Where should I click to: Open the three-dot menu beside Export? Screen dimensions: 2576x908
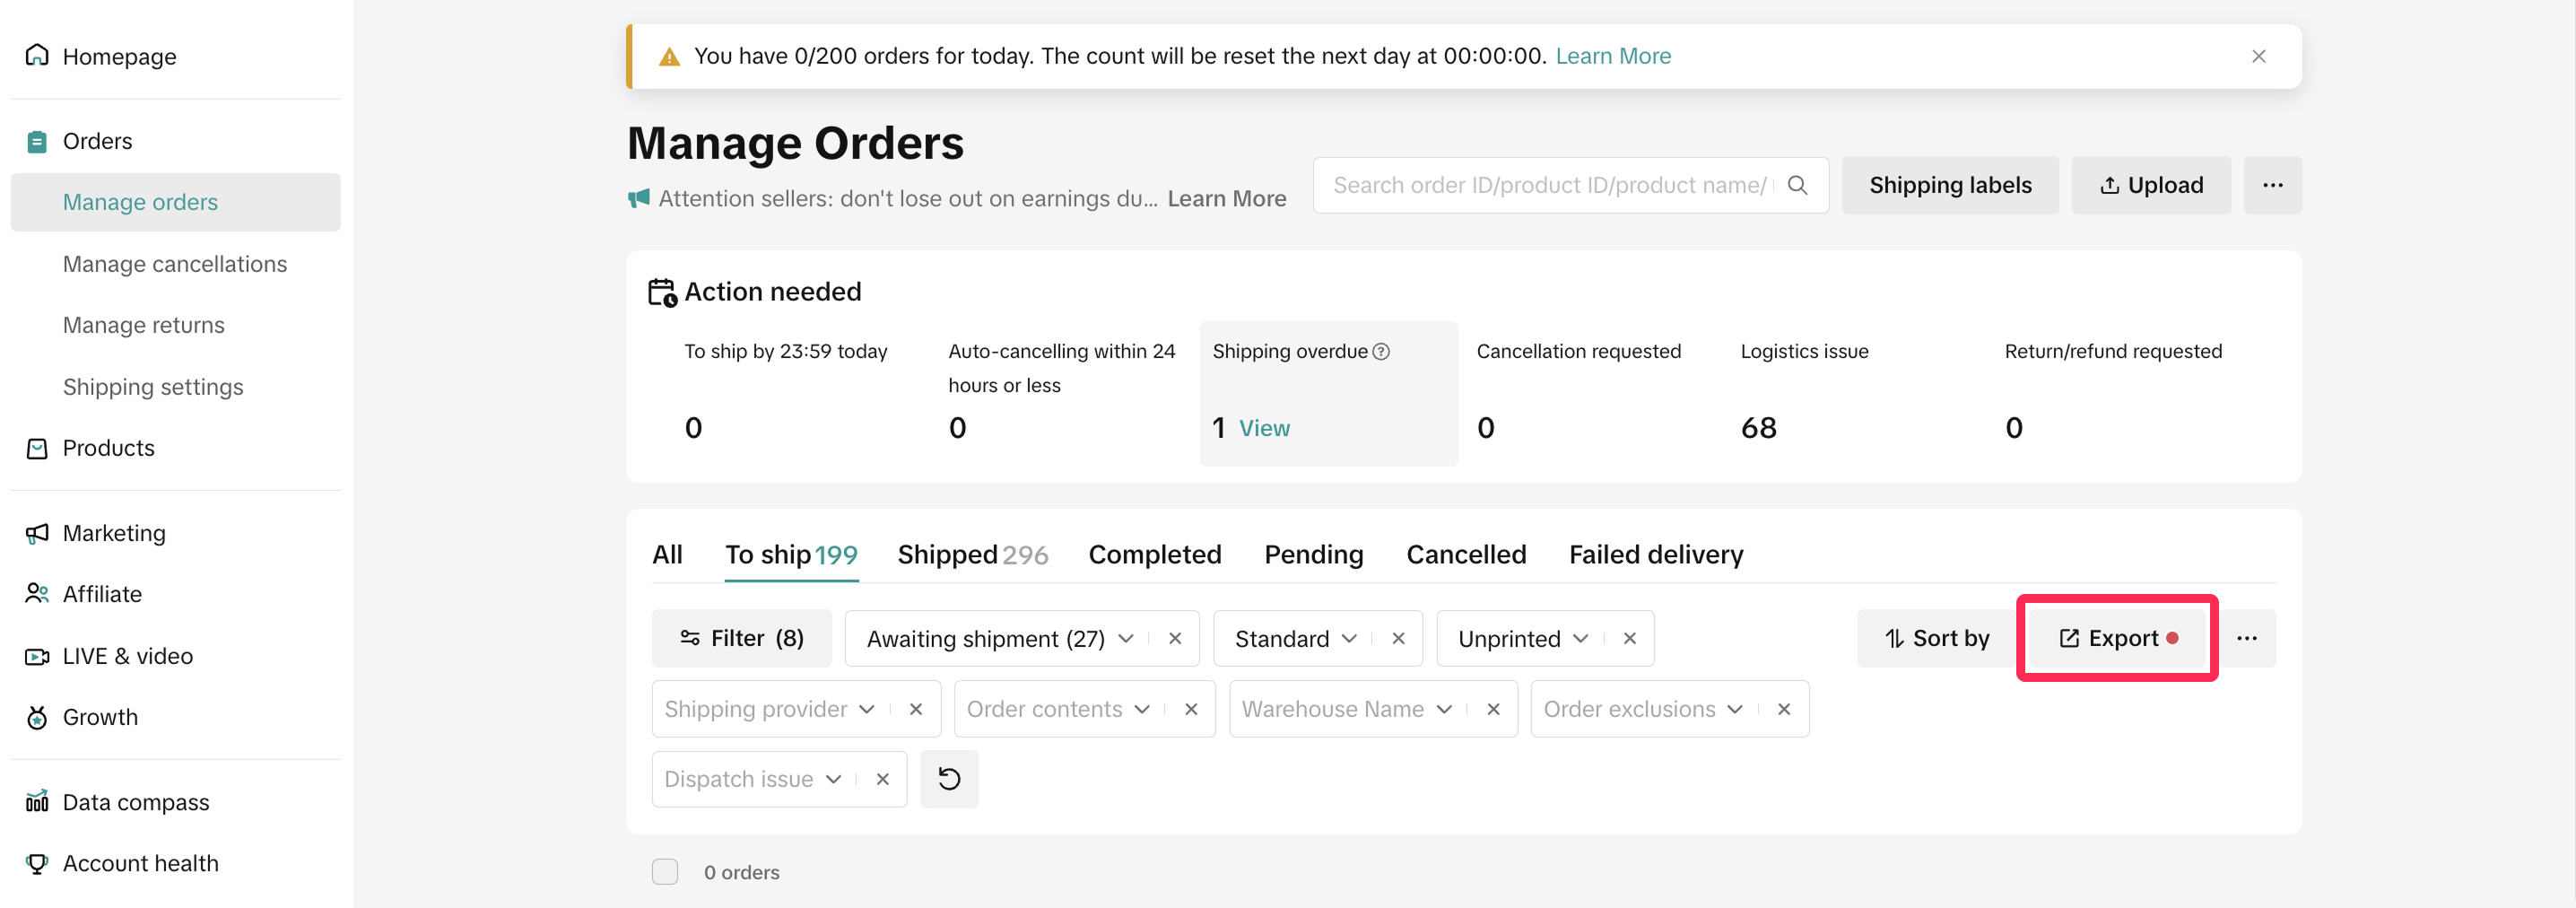2246,638
